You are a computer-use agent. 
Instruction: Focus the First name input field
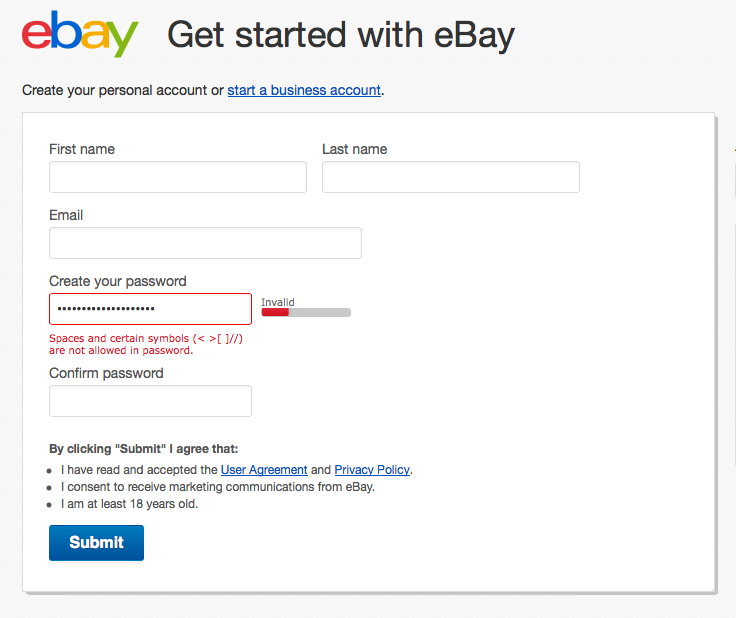point(178,177)
